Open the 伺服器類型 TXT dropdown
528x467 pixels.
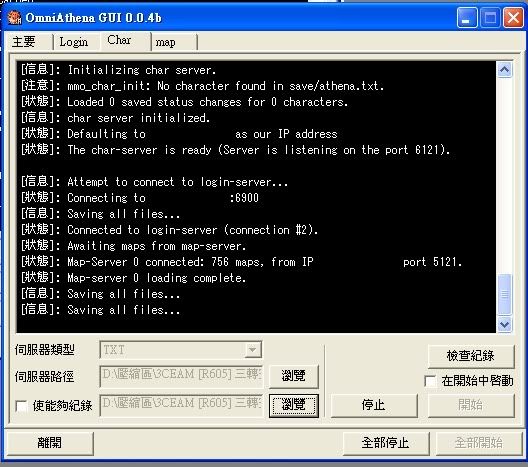180,350
